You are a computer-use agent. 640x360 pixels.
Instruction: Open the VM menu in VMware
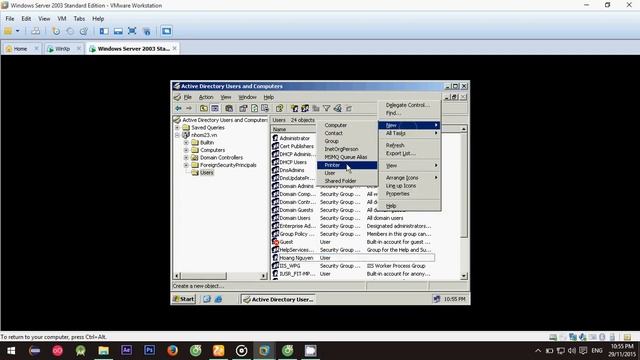pos(62,18)
